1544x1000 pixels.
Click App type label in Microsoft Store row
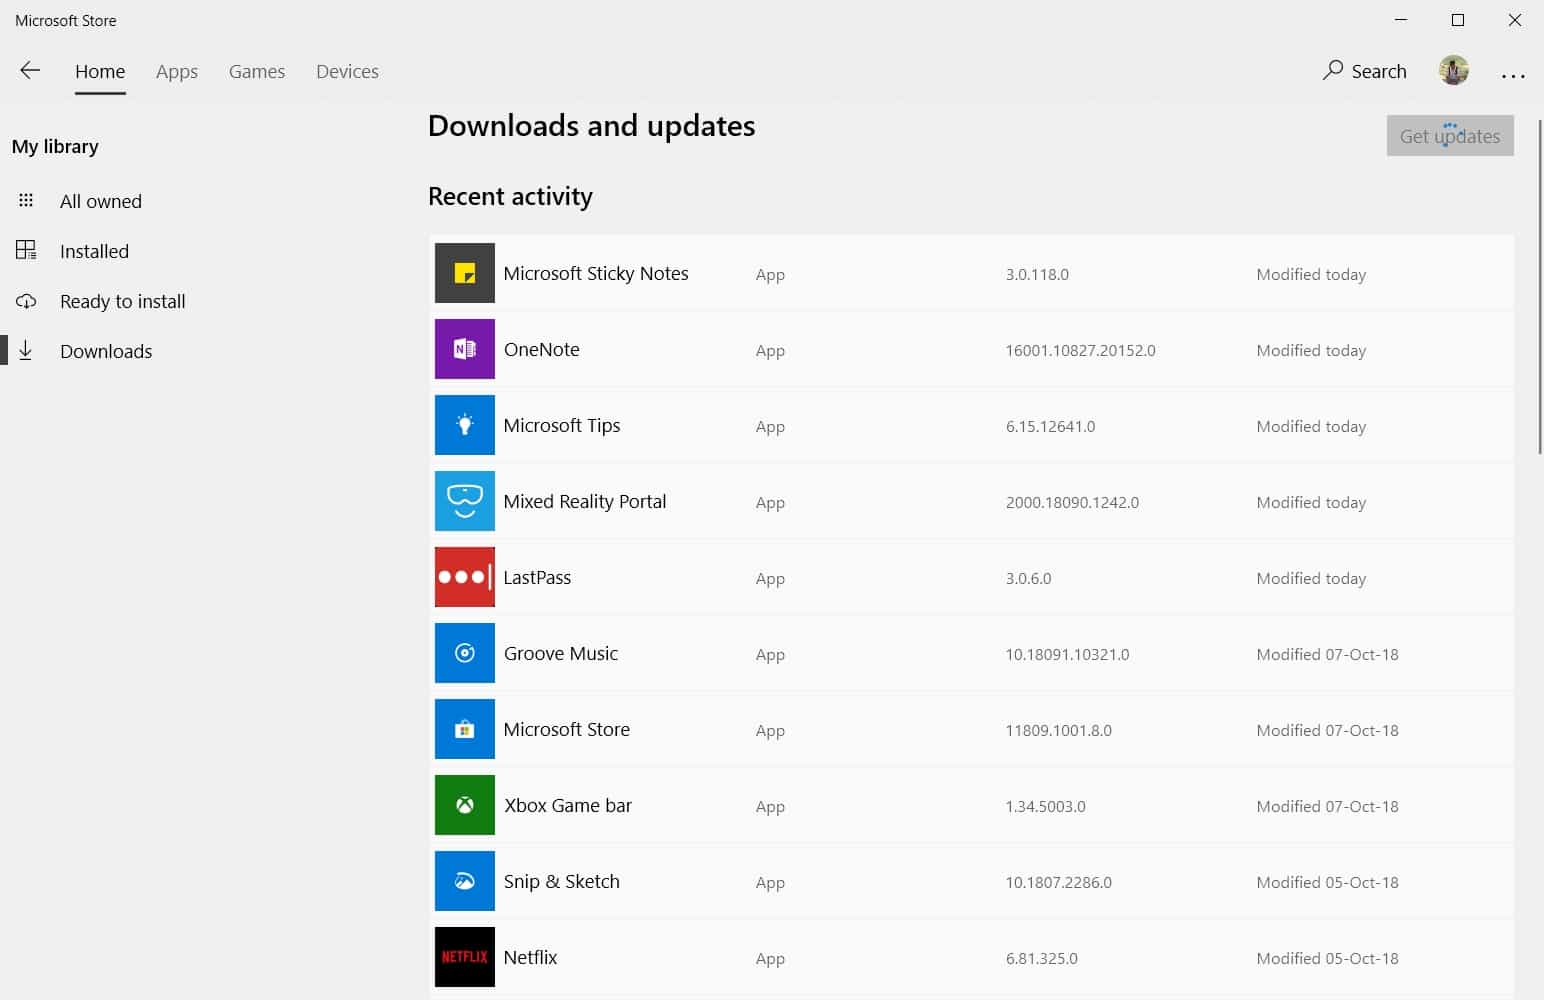(x=770, y=731)
